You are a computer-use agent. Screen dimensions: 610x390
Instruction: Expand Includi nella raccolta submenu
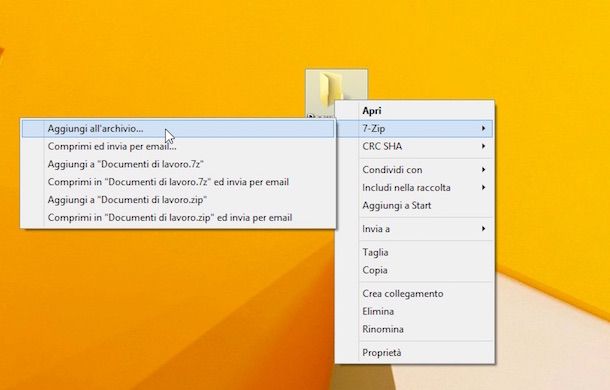coord(415,188)
